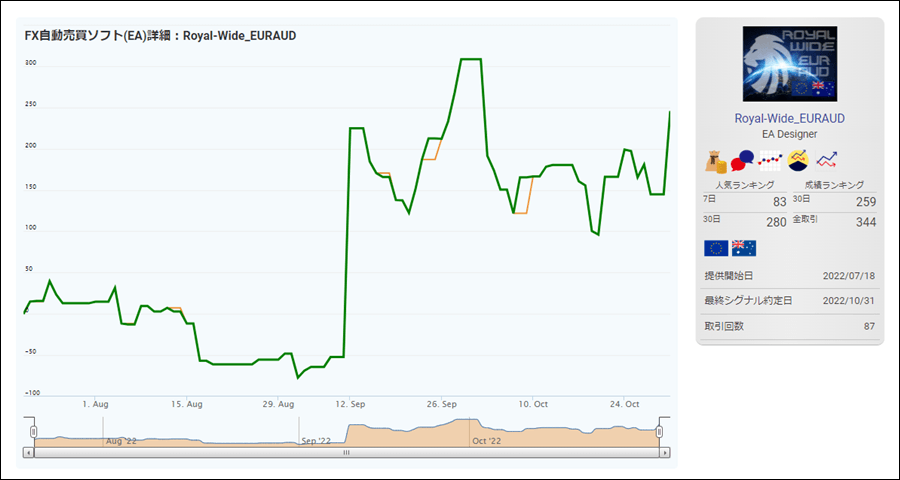
Task: Click the 最終シグナル約定日 label
Action: [x=748, y=301]
